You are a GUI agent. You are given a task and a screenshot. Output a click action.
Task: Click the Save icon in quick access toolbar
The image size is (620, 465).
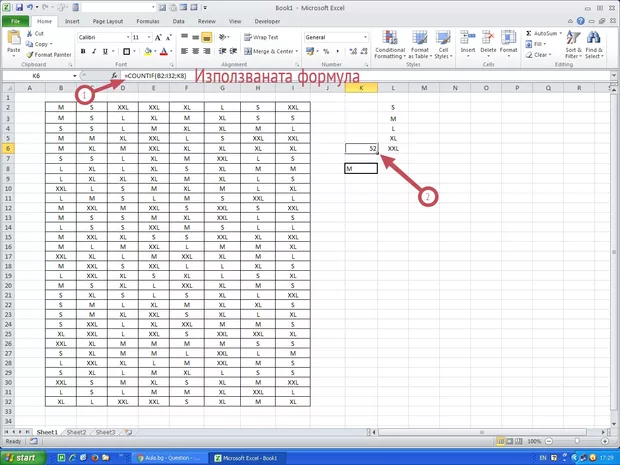point(19,8)
